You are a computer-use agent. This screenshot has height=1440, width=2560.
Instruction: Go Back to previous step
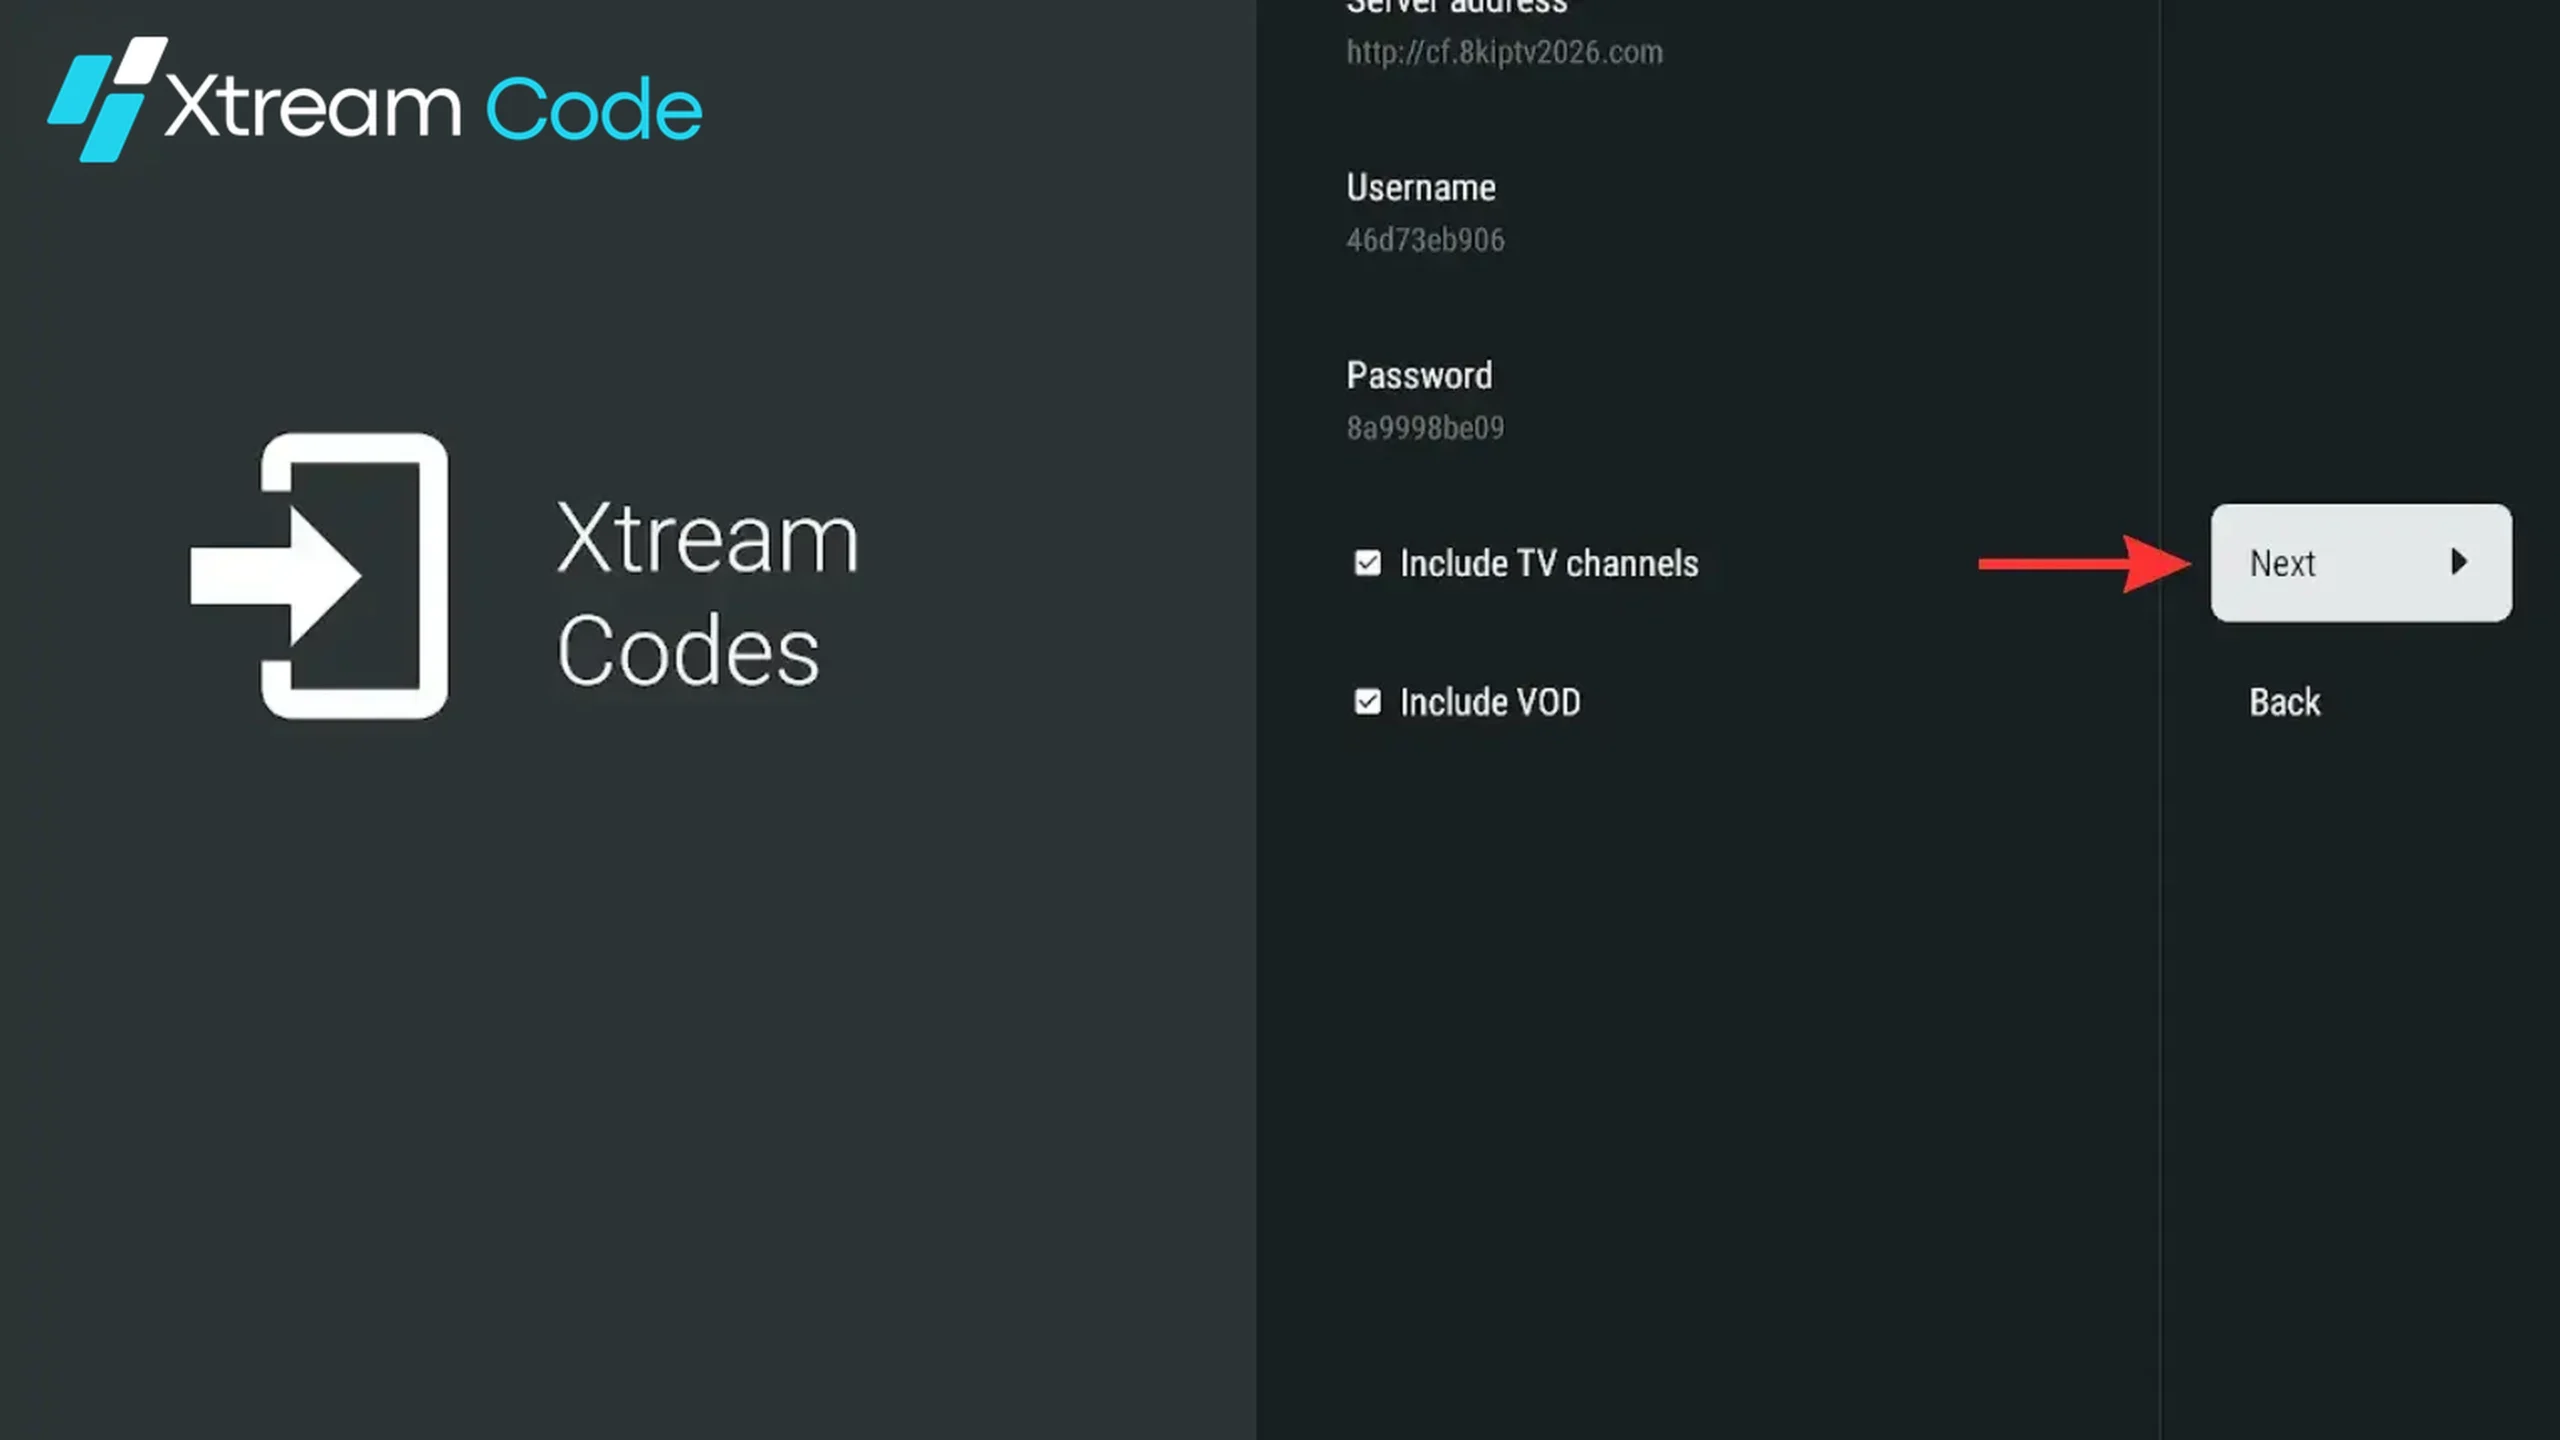(2284, 702)
